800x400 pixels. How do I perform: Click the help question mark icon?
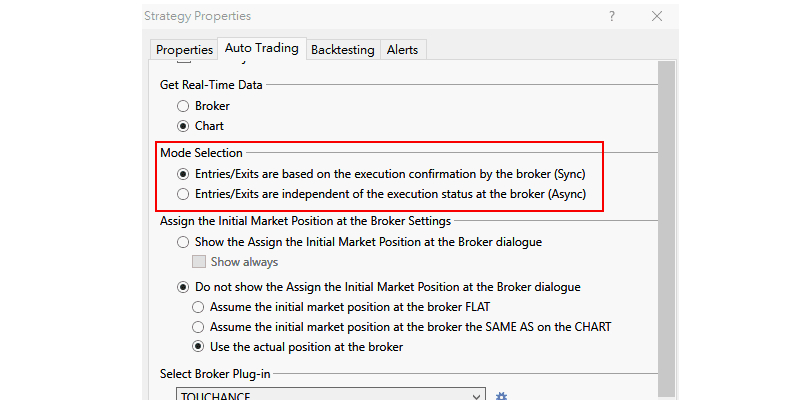pyautogui.click(x=612, y=16)
